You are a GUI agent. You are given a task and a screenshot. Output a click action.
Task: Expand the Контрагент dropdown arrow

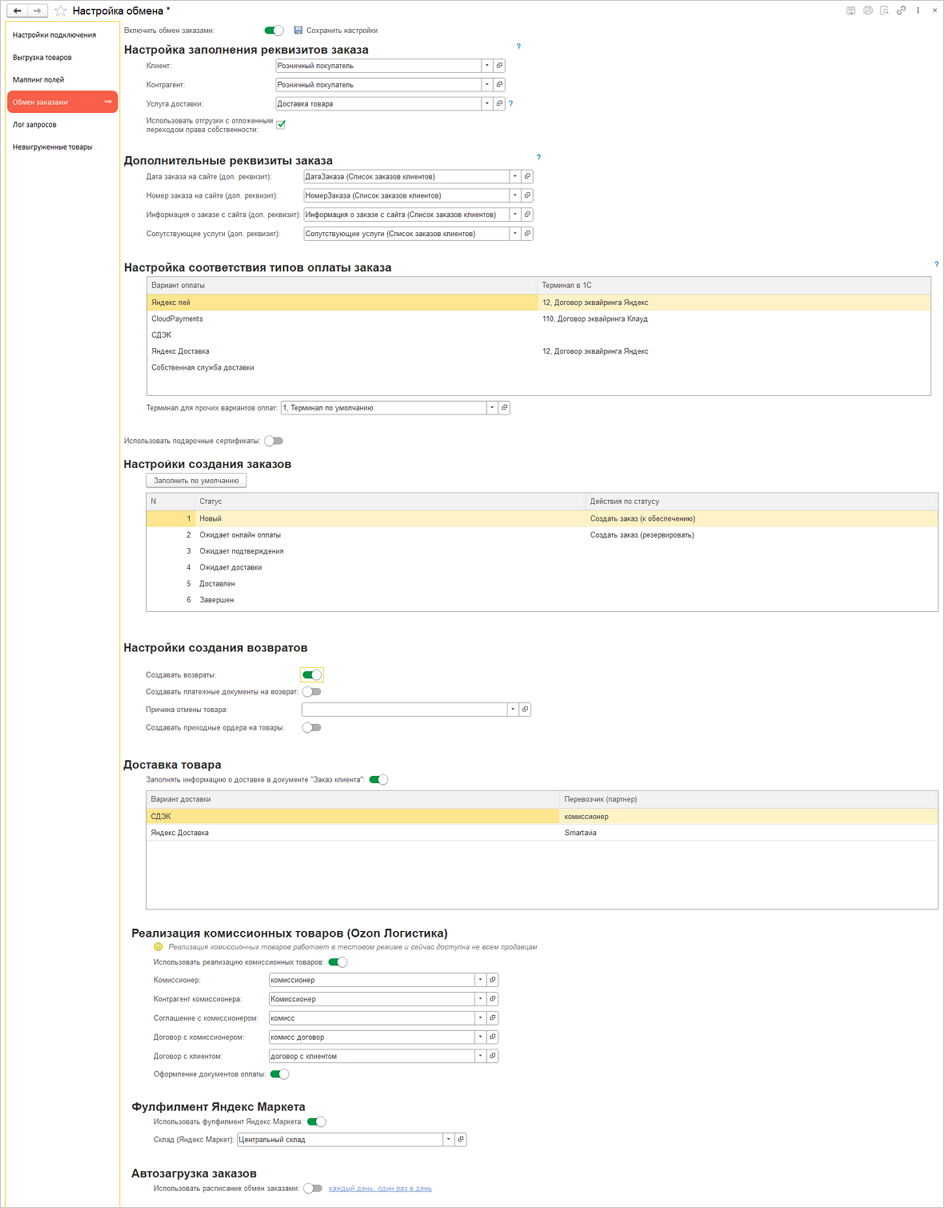[487, 85]
